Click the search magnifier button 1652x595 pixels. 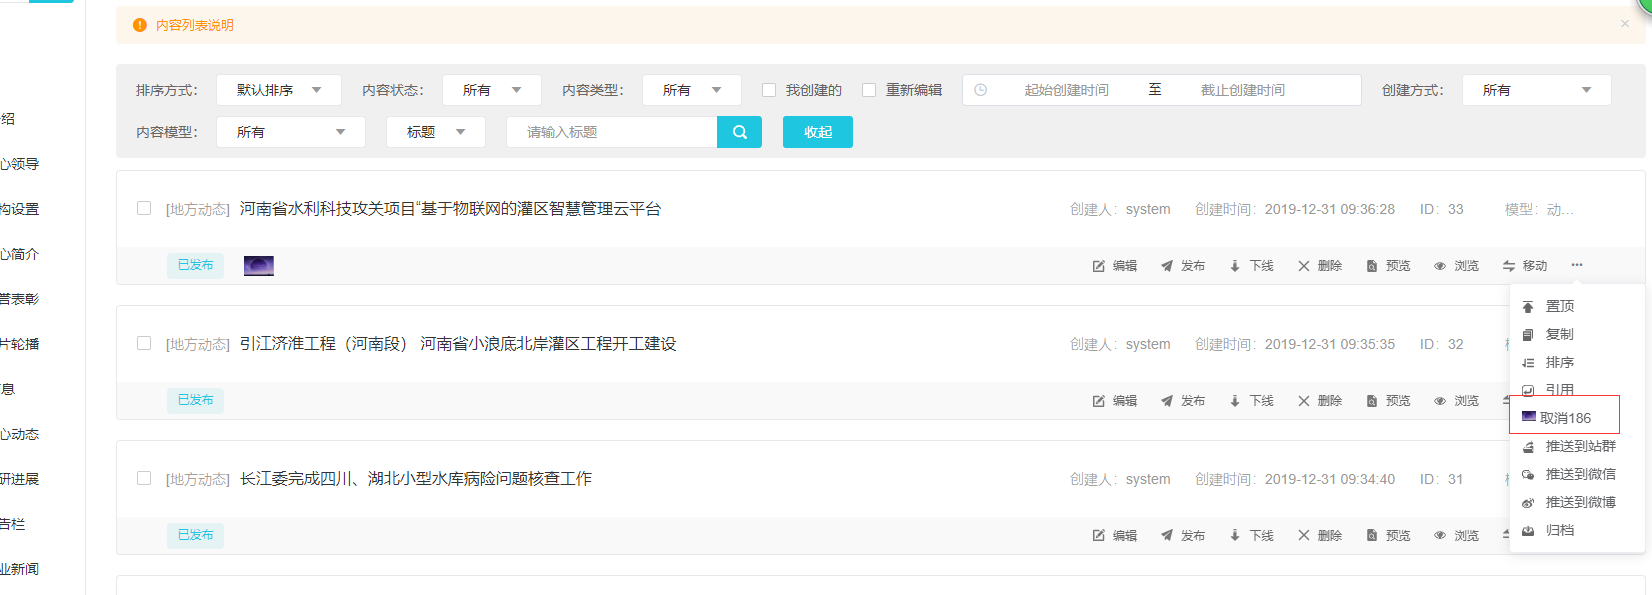pos(739,132)
